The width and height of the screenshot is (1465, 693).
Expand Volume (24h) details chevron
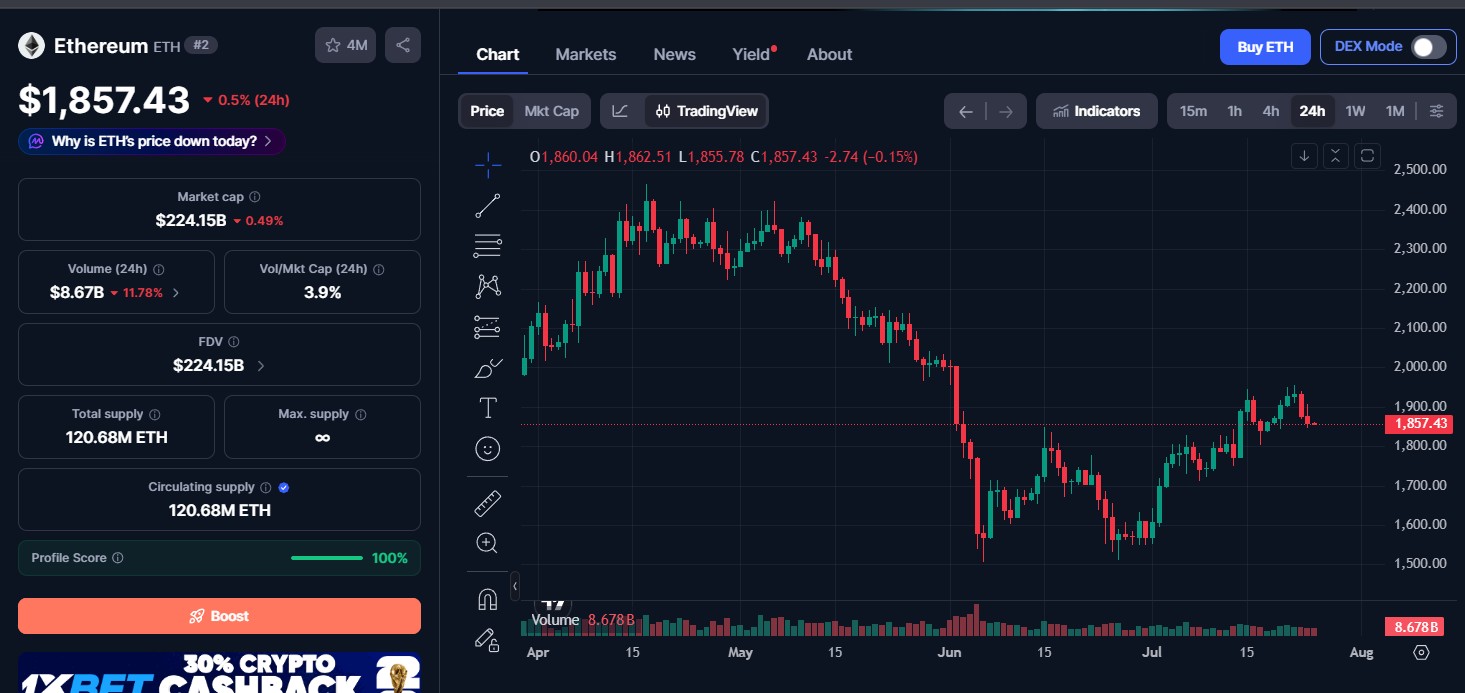point(176,293)
